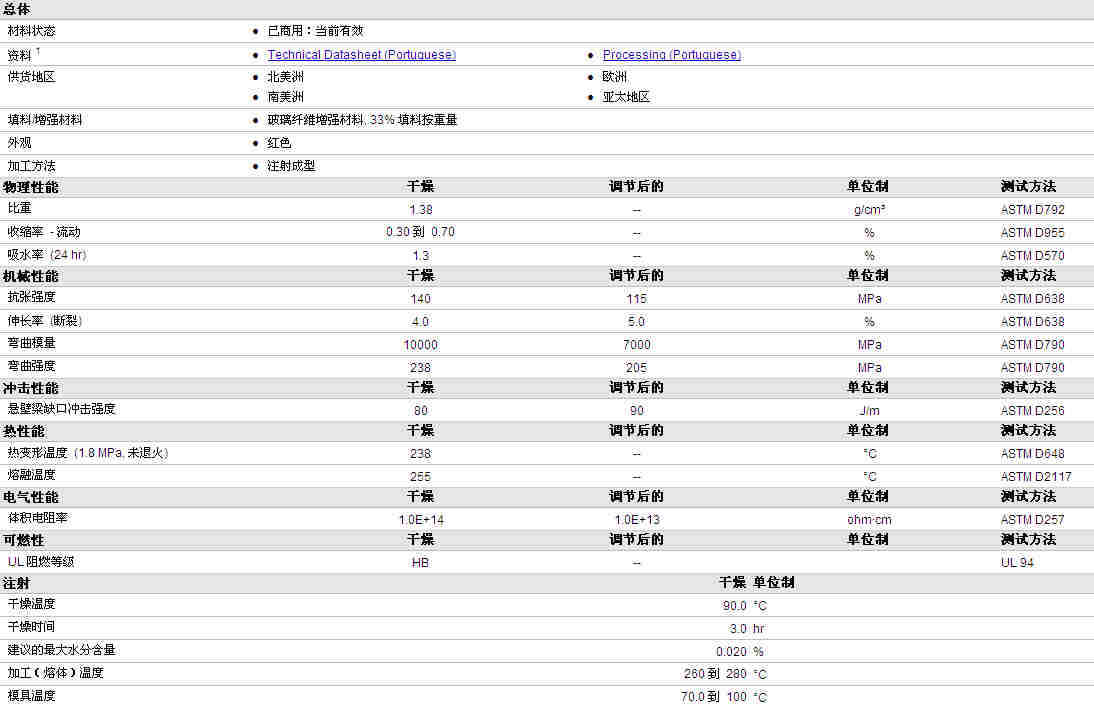
Task: Click the 模具温度 row label
Action: 32,696
